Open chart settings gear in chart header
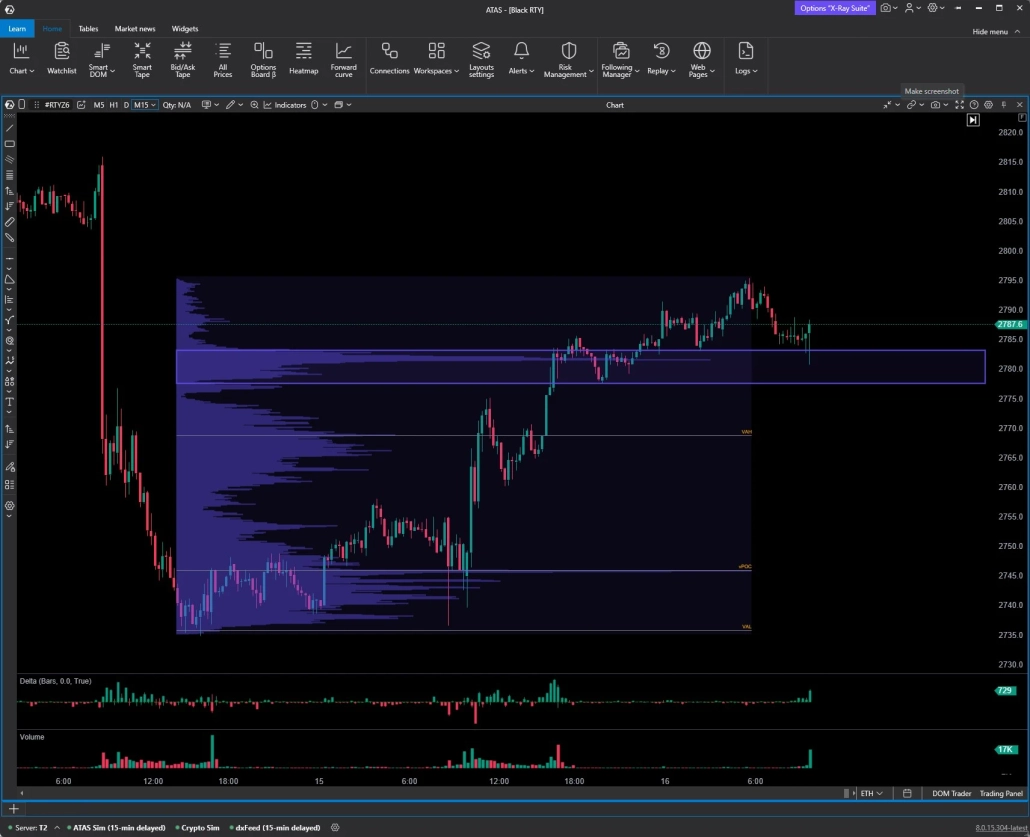The width and height of the screenshot is (1030, 837). [989, 105]
